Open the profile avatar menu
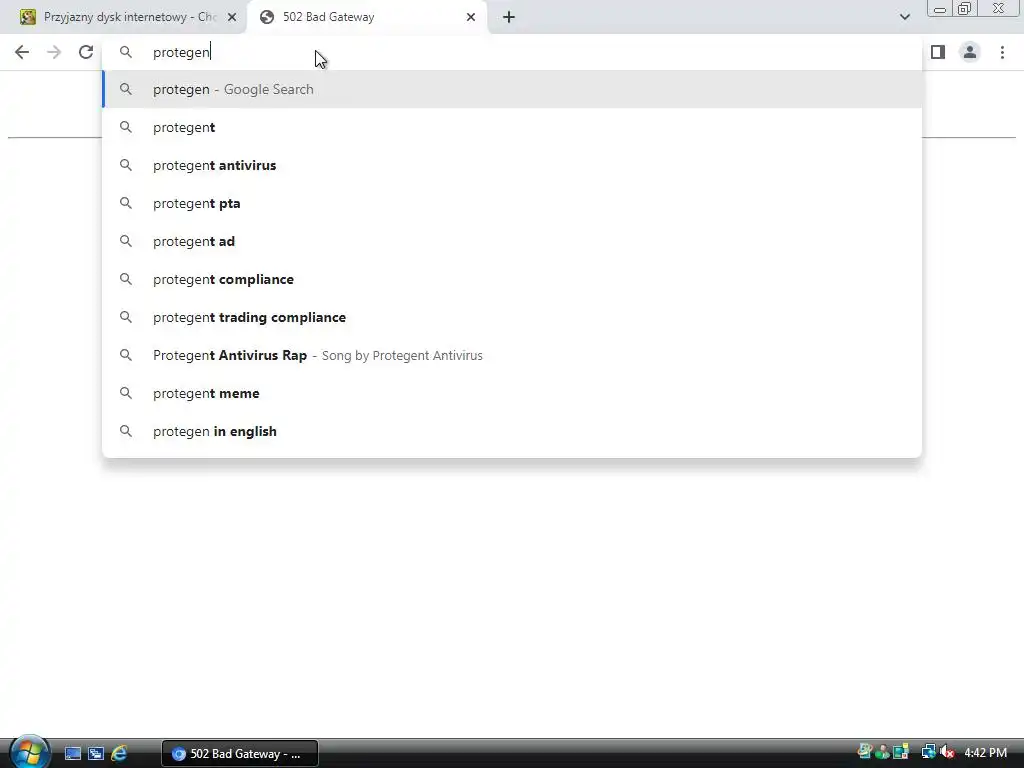Screen dimensions: 1024x768 click(970, 52)
